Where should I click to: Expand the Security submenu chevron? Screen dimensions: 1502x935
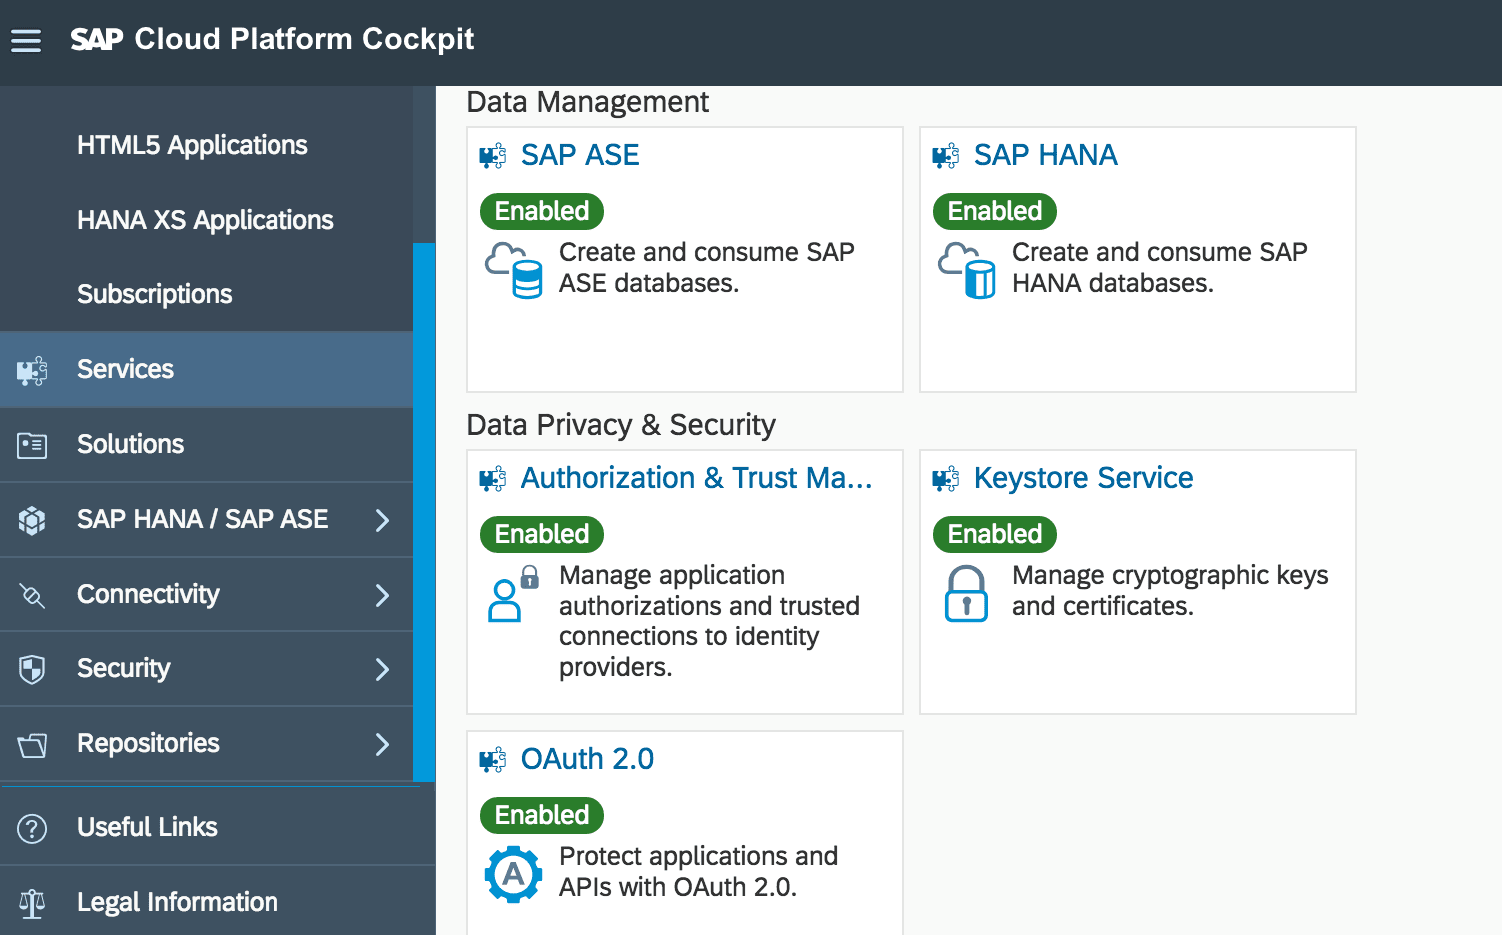(382, 669)
